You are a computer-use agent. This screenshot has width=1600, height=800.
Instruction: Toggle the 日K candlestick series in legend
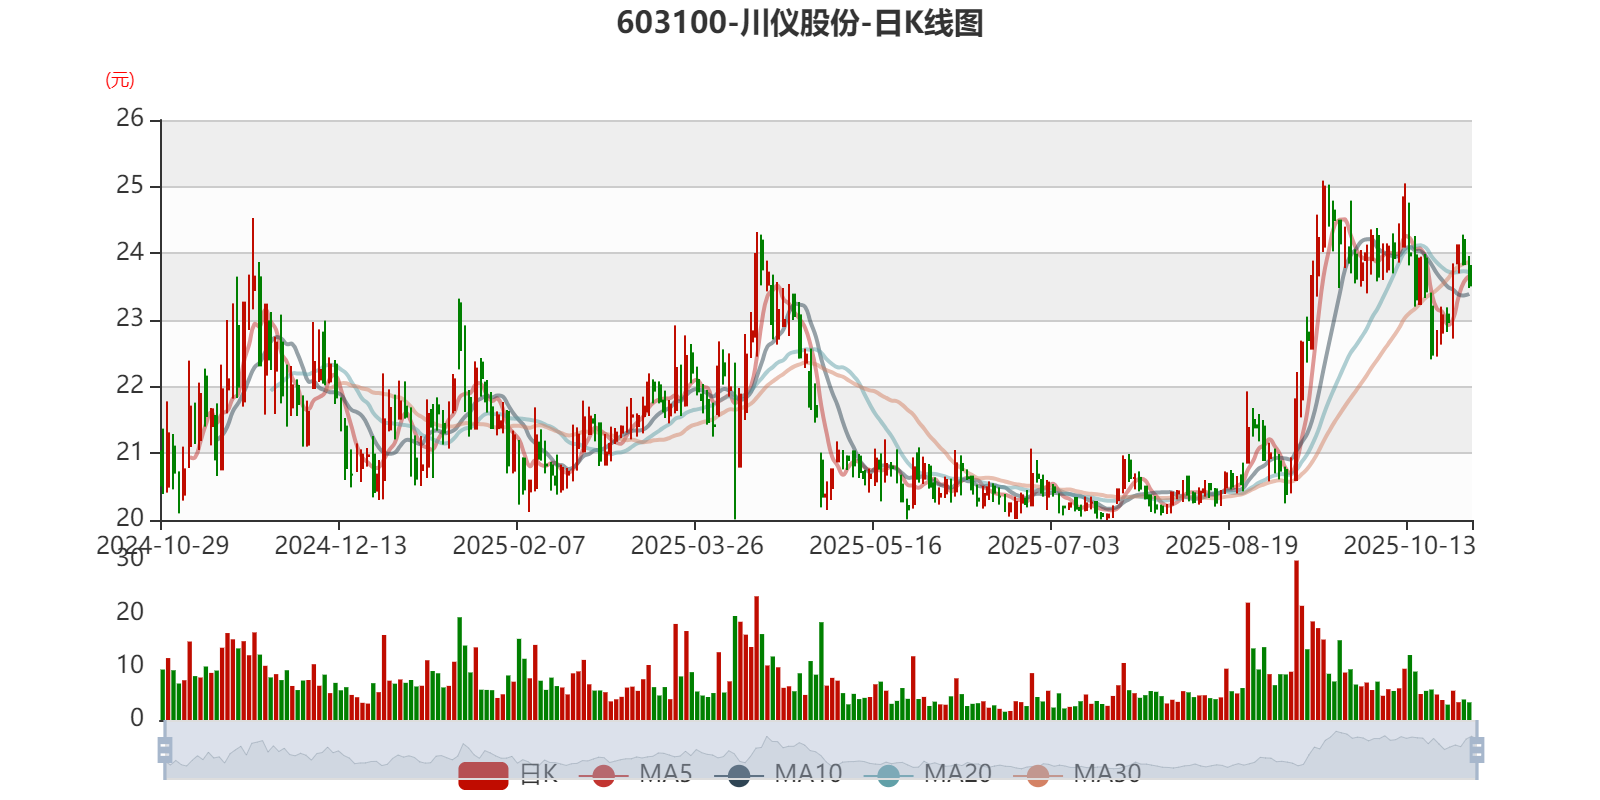pyautogui.click(x=508, y=774)
